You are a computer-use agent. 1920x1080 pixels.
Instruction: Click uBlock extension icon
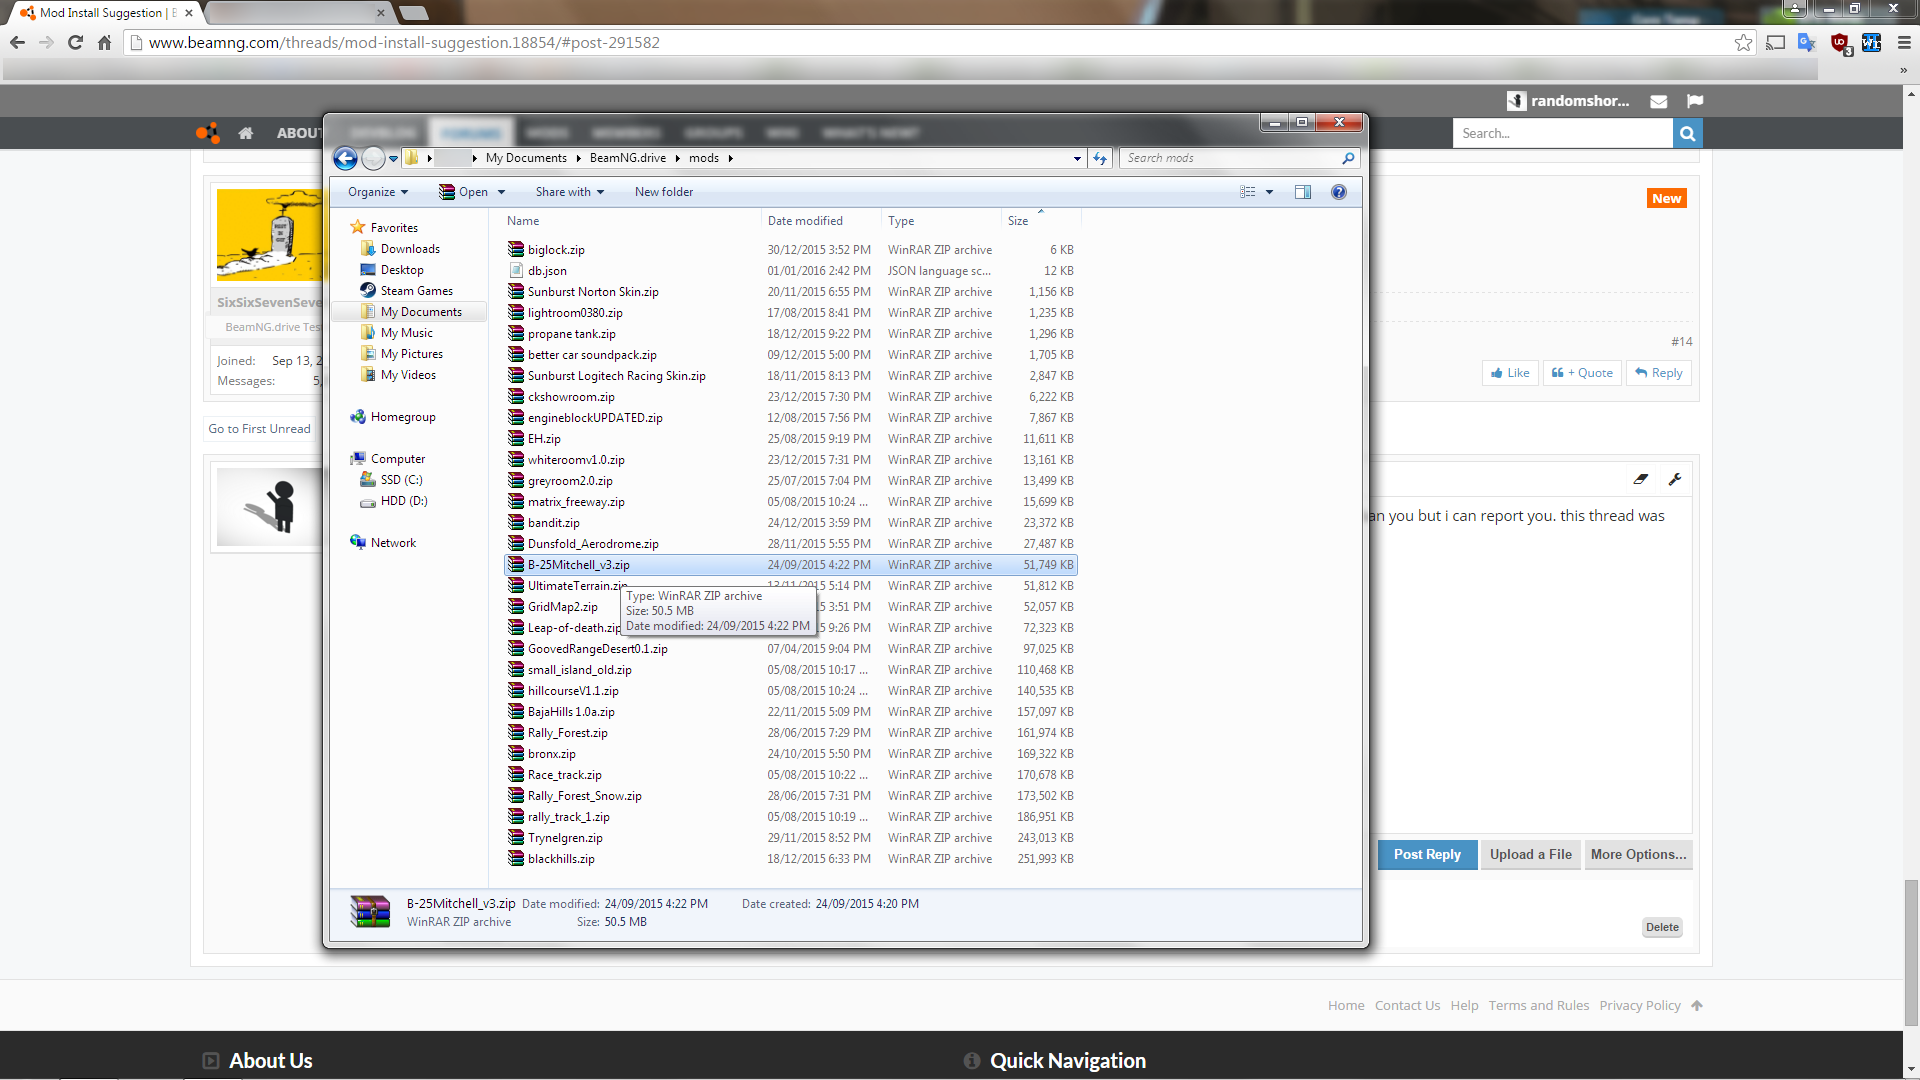(x=1839, y=42)
